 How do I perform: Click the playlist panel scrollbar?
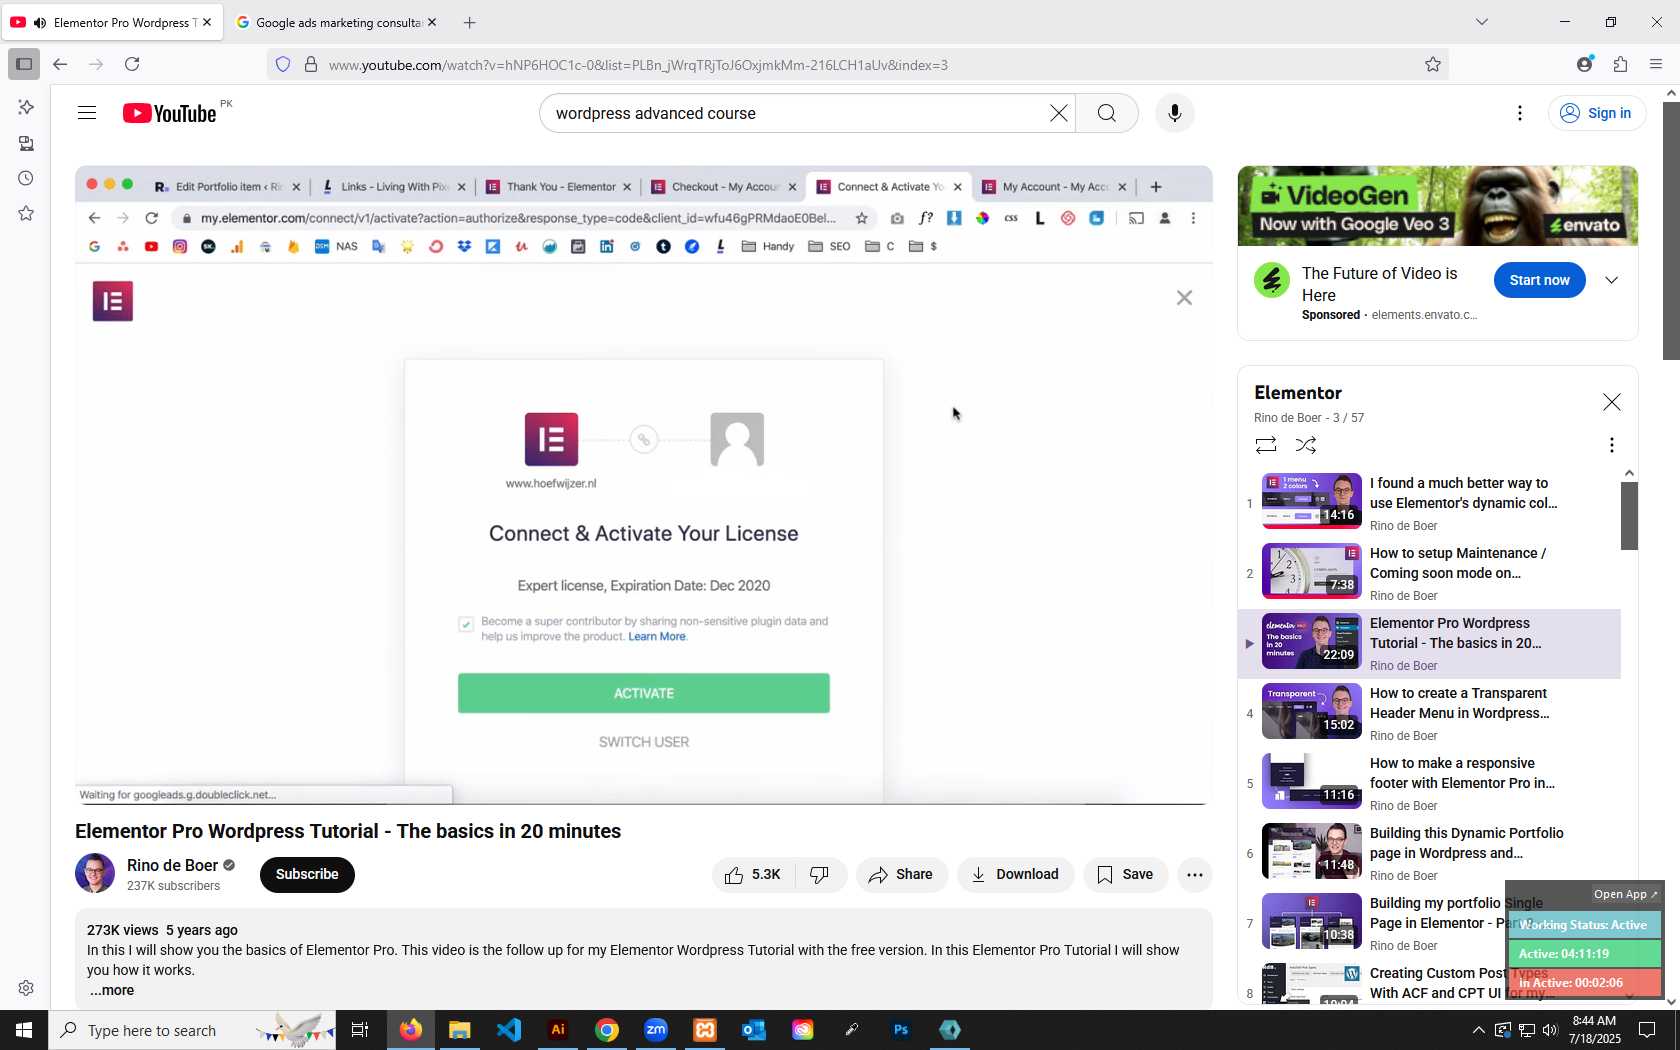pos(1629,515)
